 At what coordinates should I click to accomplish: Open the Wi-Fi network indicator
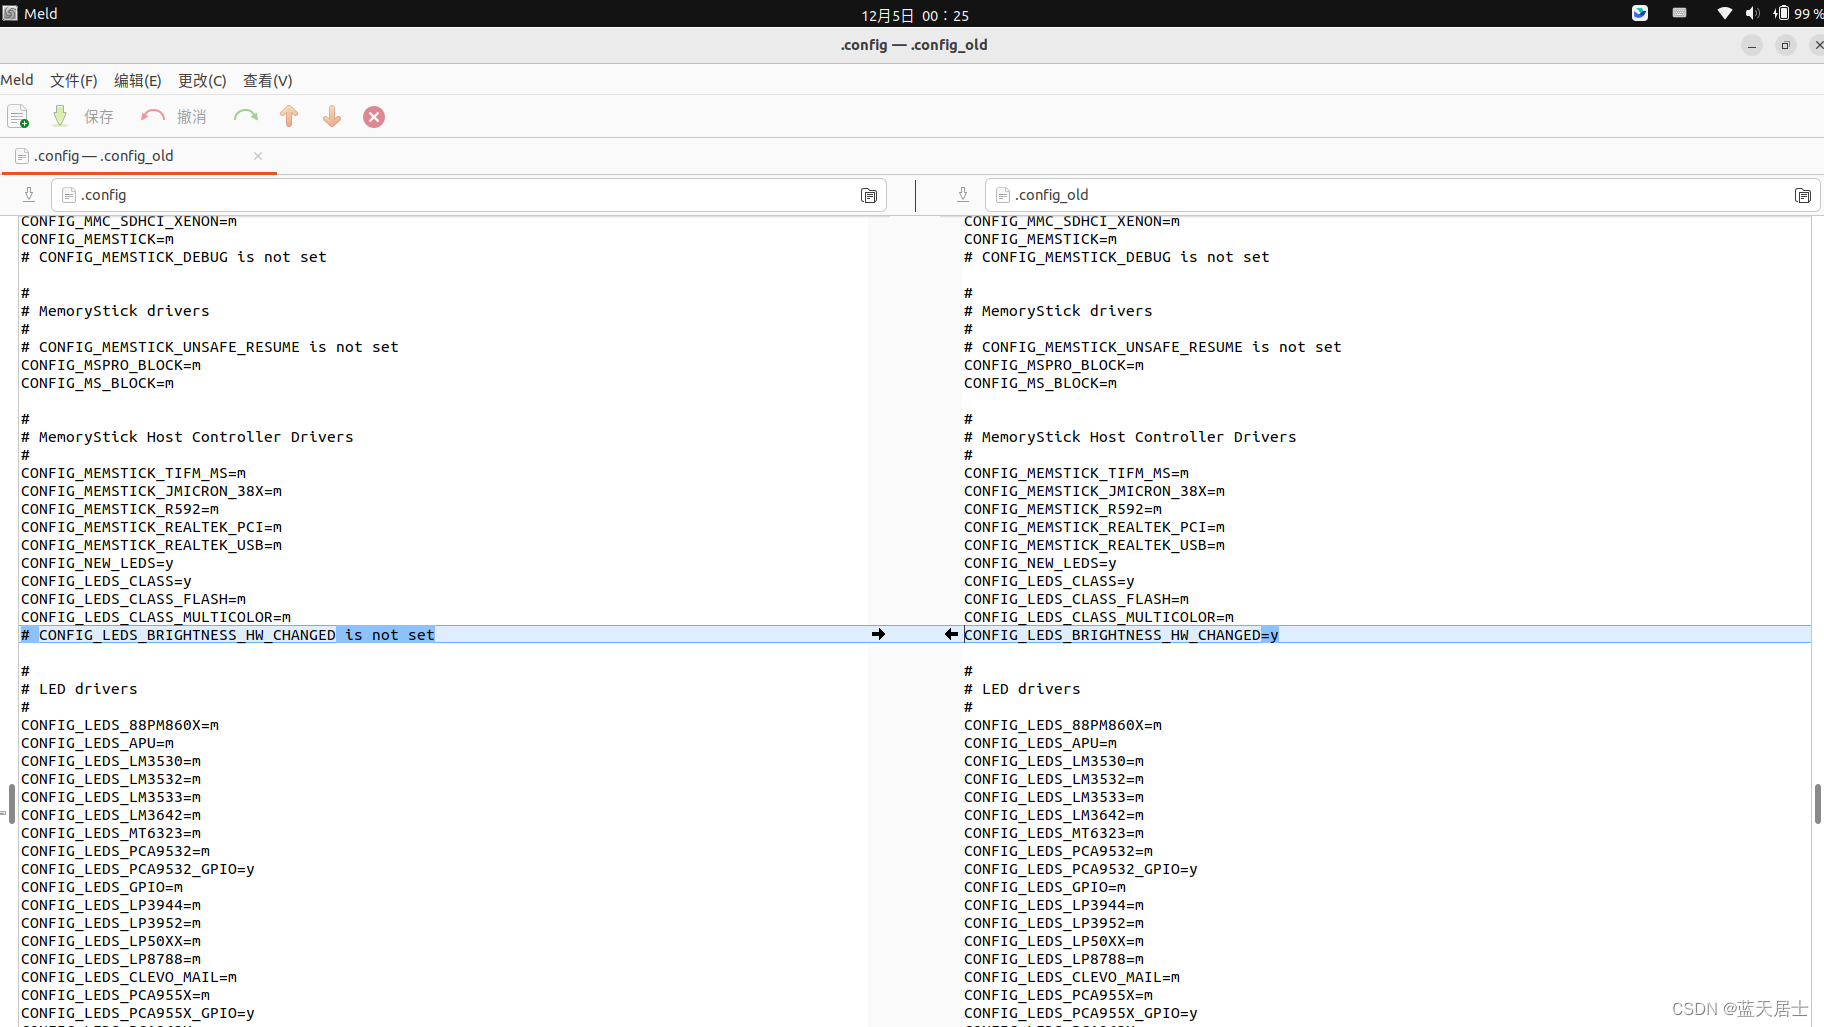point(1725,13)
